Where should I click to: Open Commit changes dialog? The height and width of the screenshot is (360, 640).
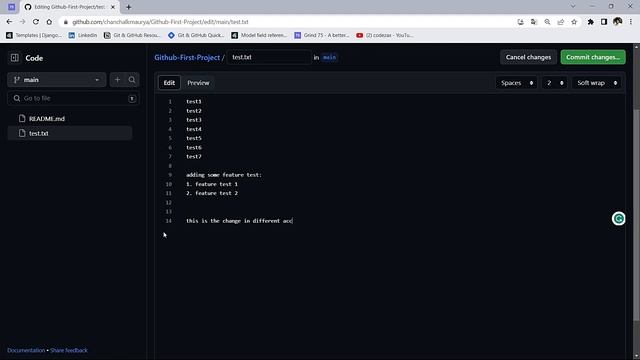(x=593, y=57)
